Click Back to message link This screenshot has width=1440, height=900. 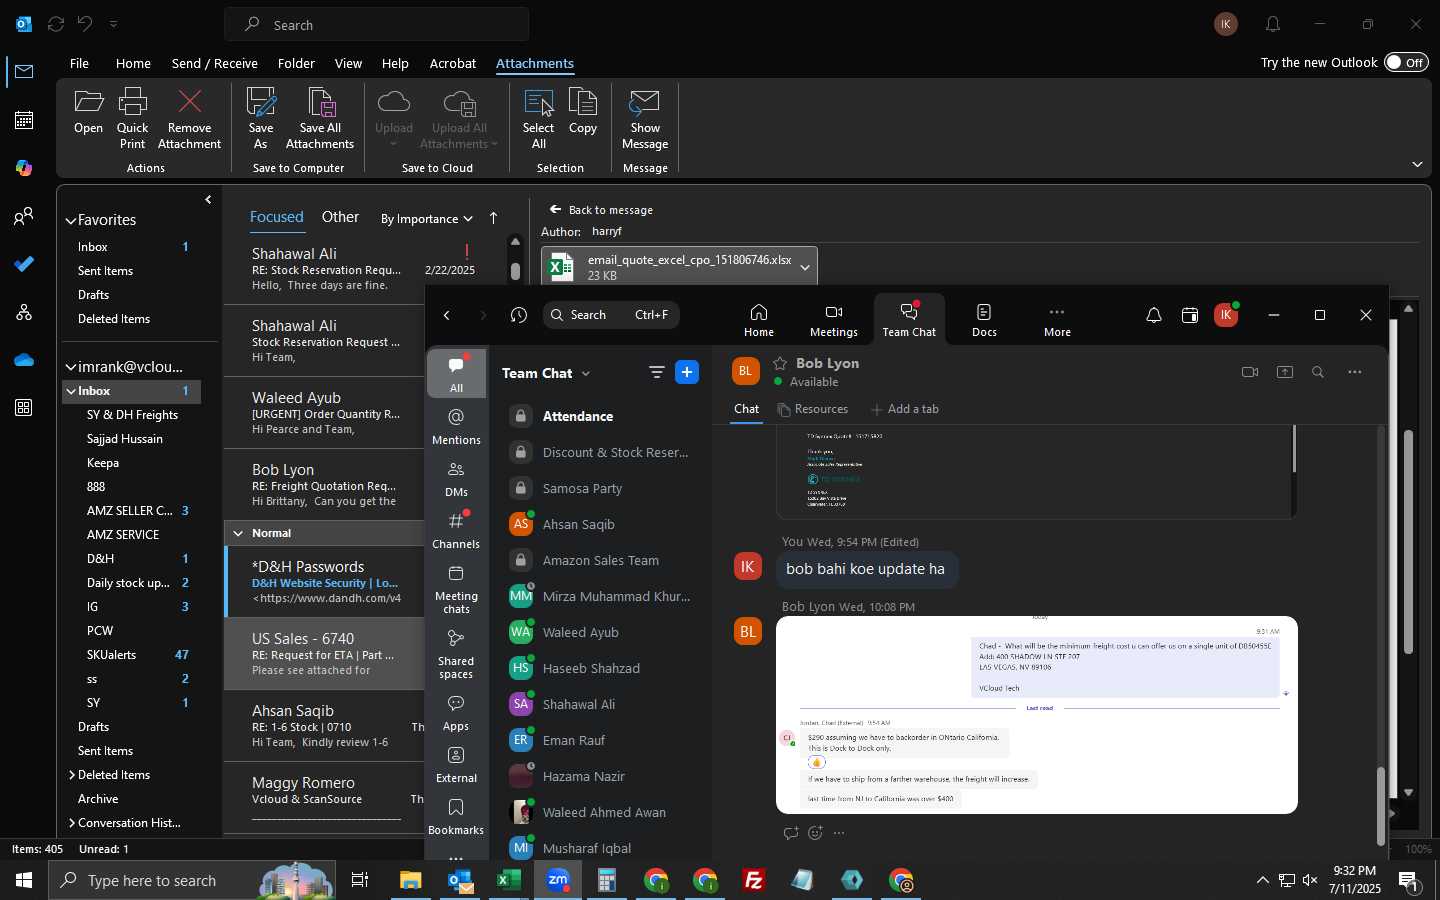(x=601, y=210)
